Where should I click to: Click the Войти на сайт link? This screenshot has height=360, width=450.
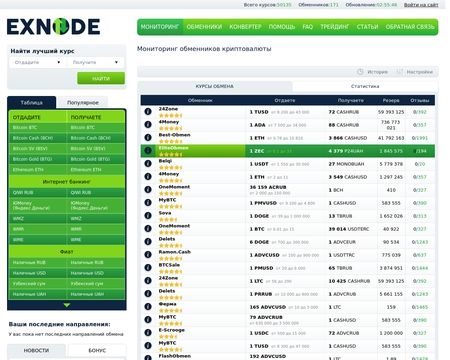tap(421, 5)
